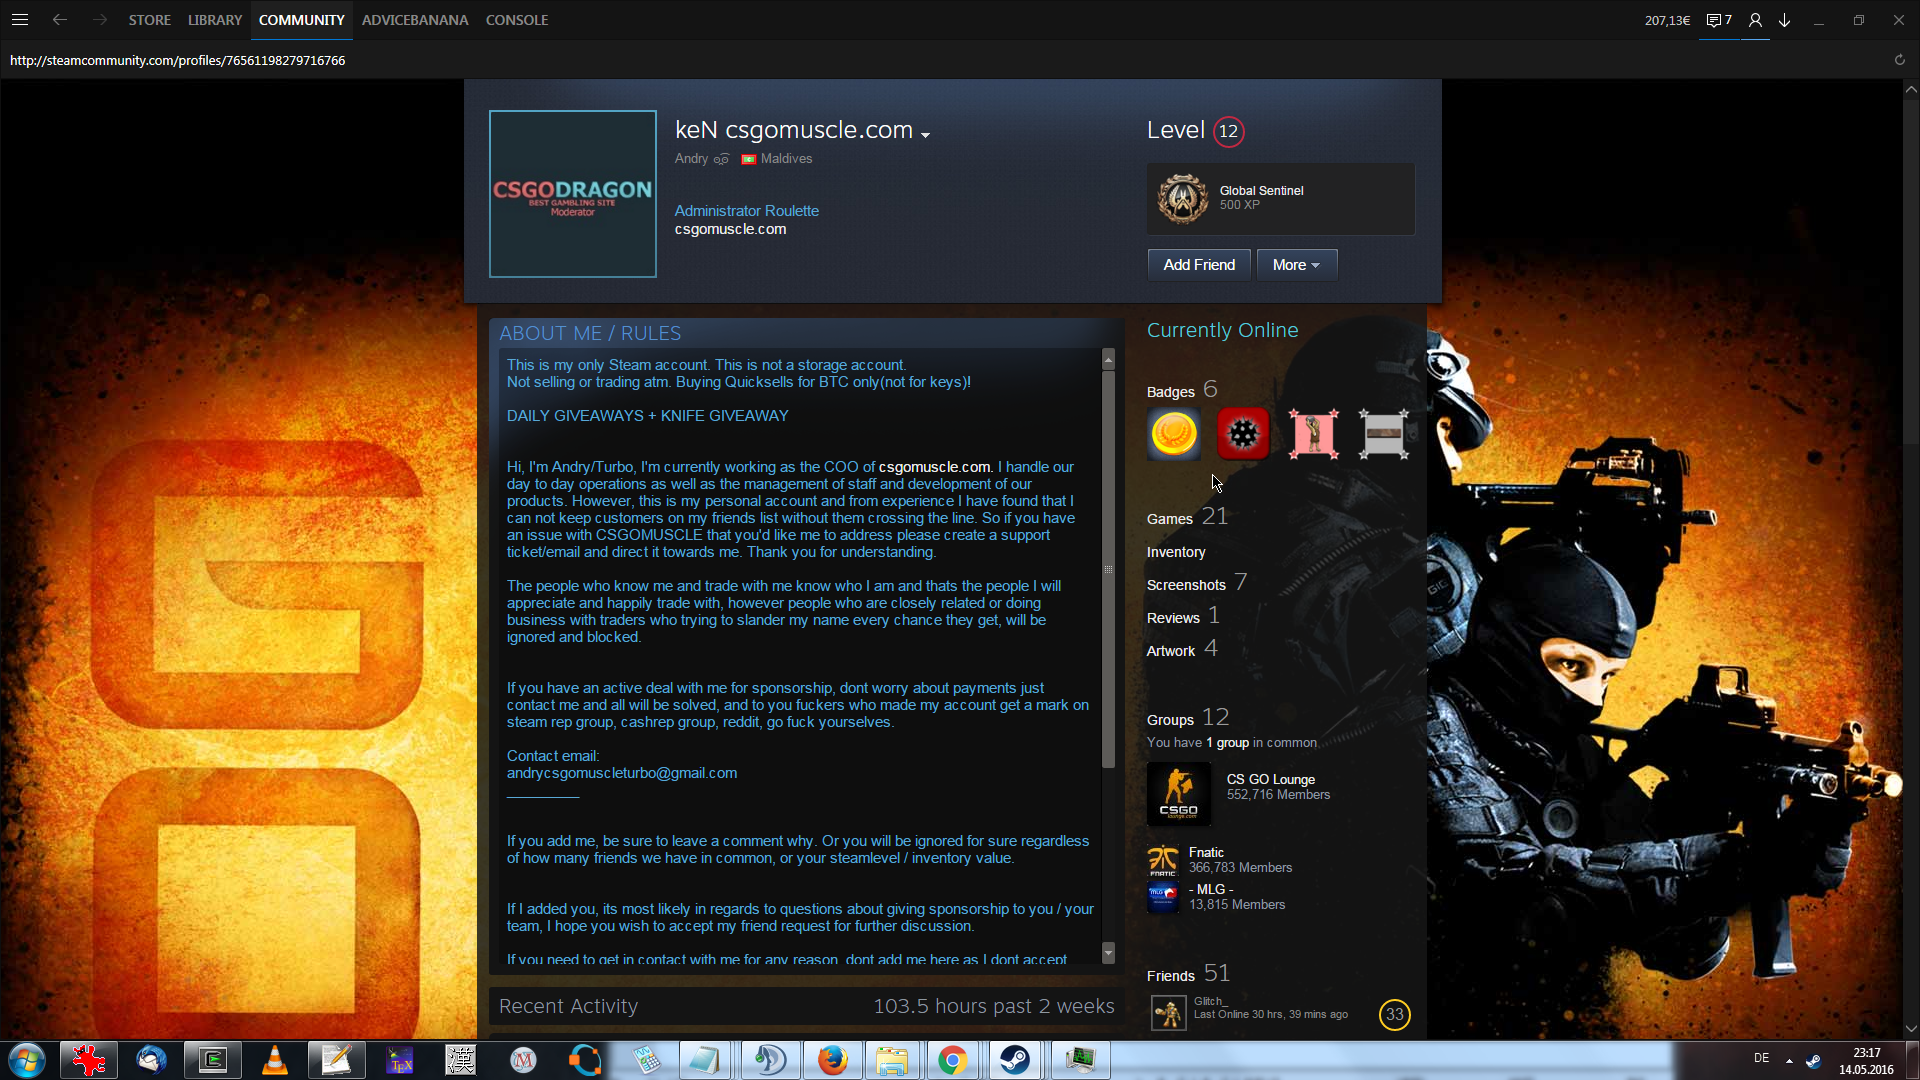Viewport: 1920px width, 1080px height.
Task: Click the About Me scrollbar up arrow
Action: coord(1108,359)
